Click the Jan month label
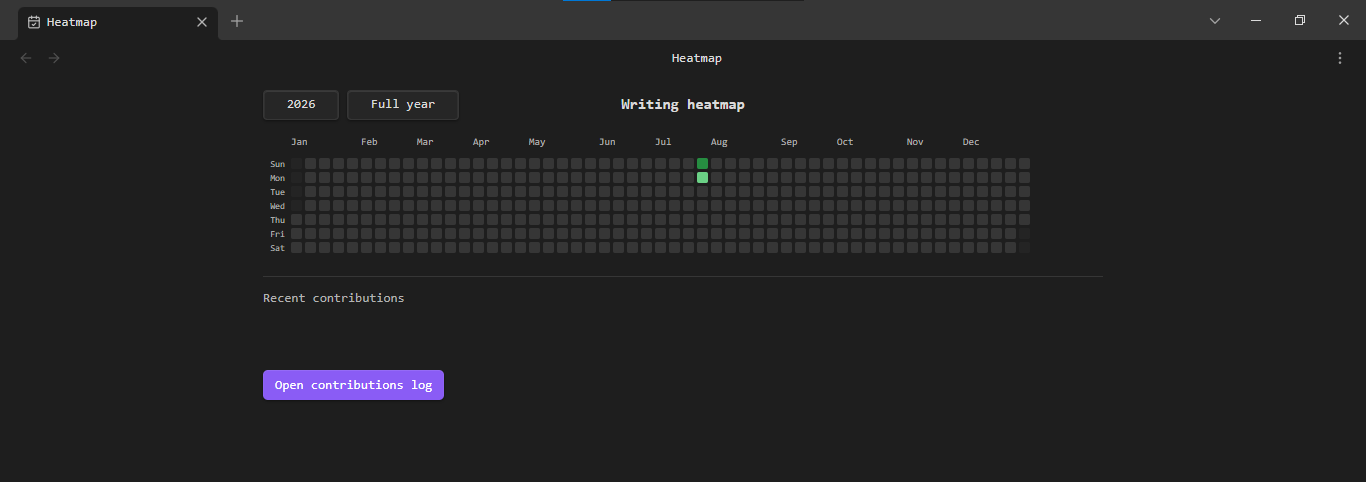The image size is (1366, 482). (299, 142)
